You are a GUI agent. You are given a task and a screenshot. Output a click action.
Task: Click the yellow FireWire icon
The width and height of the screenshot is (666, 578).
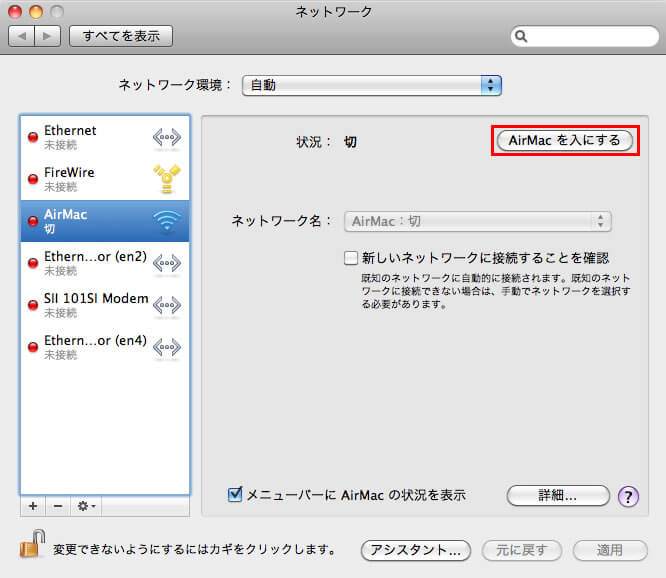(x=167, y=179)
